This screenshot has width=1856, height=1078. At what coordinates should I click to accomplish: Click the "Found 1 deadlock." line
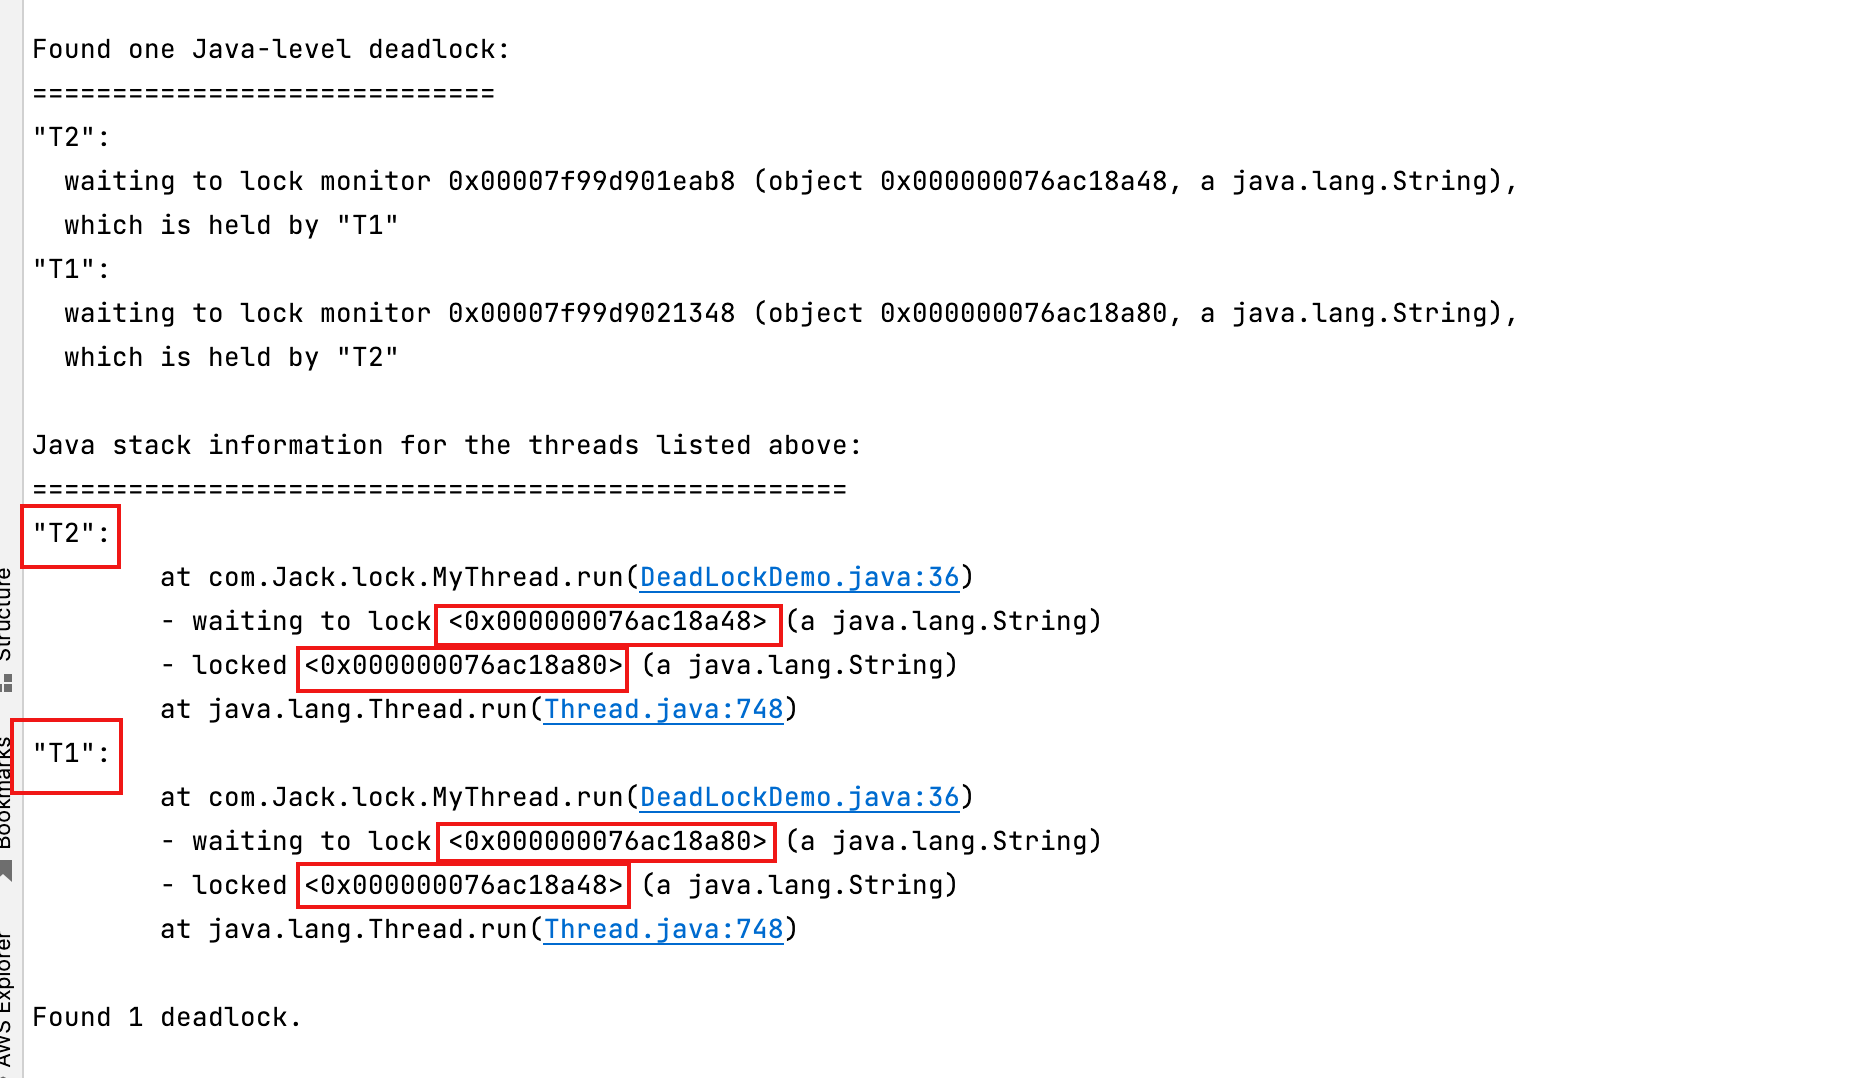coord(166,1018)
